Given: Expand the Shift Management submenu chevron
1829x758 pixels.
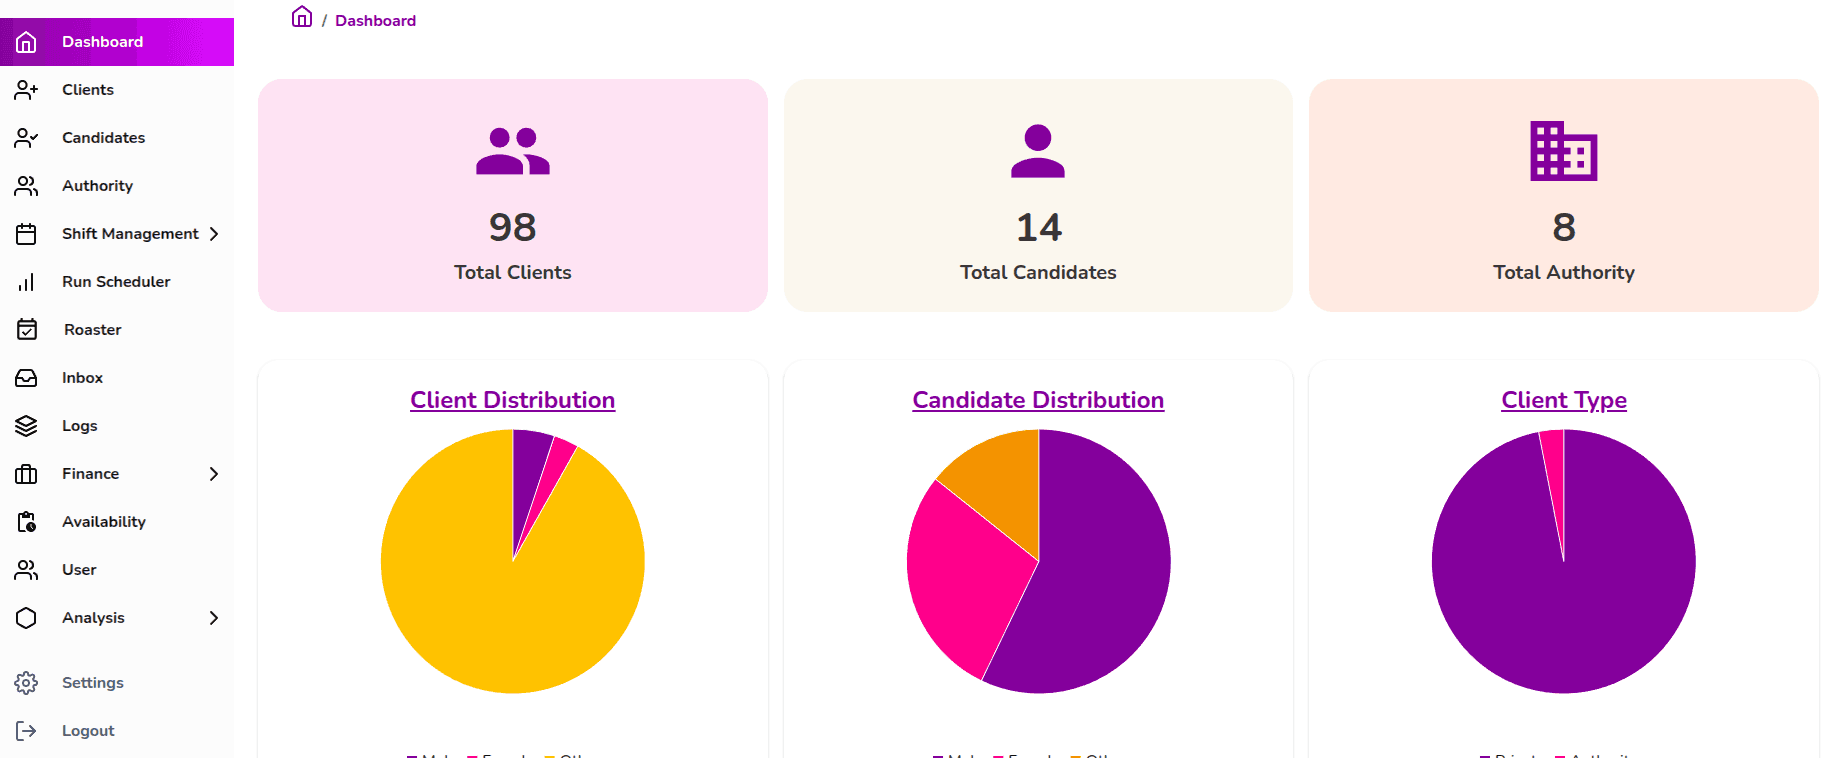Looking at the screenshot, I should pyautogui.click(x=214, y=234).
